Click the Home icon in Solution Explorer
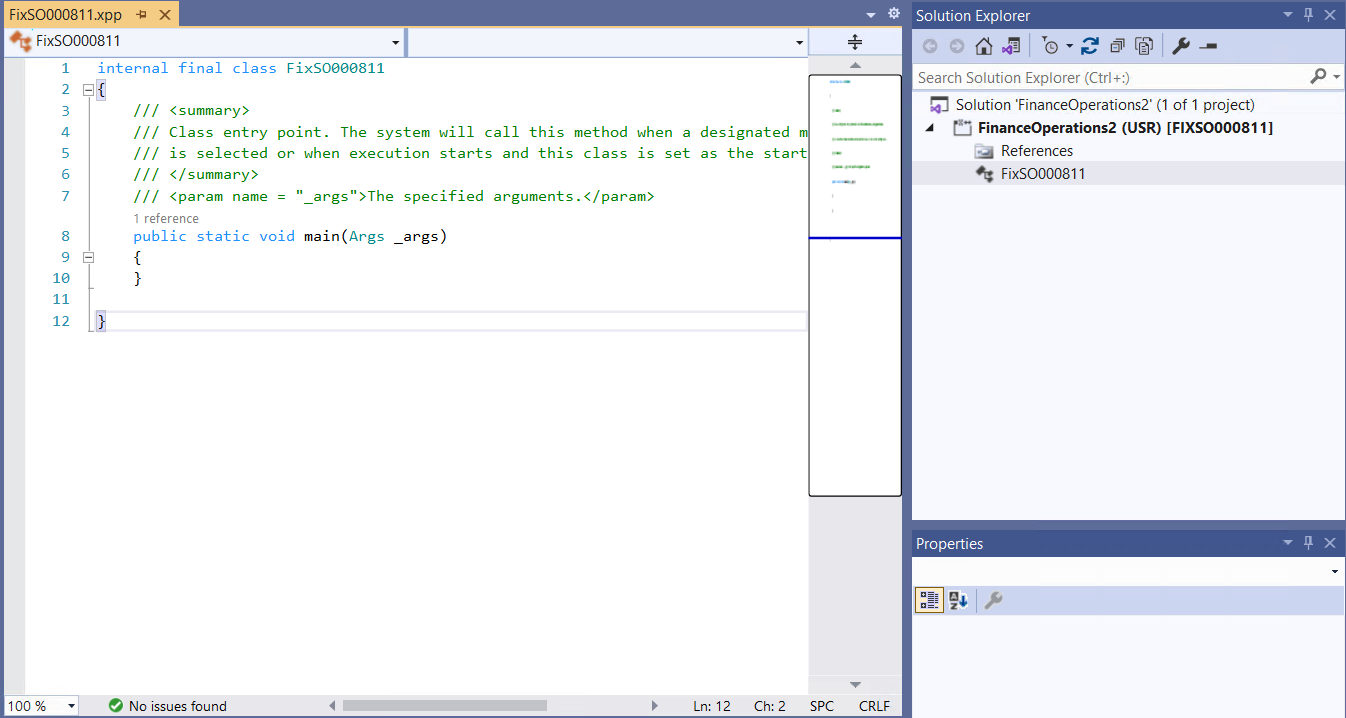The width and height of the screenshot is (1346, 718). point(984,46)
